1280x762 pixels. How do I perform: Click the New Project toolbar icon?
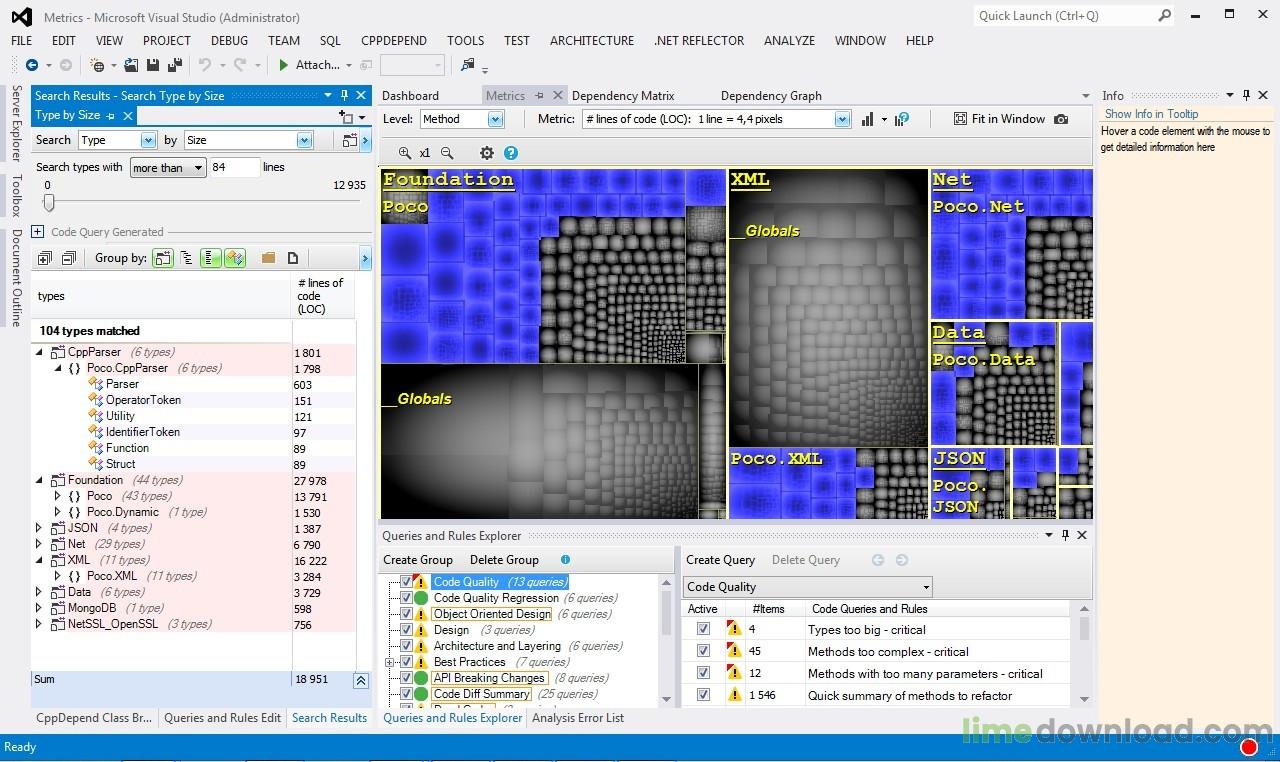pyautogui.click(x=98, y=65)
